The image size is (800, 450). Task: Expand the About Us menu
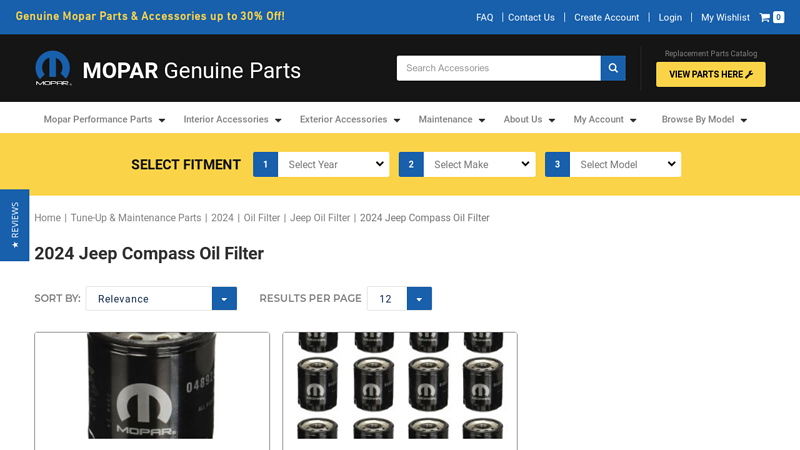(529, 119)
